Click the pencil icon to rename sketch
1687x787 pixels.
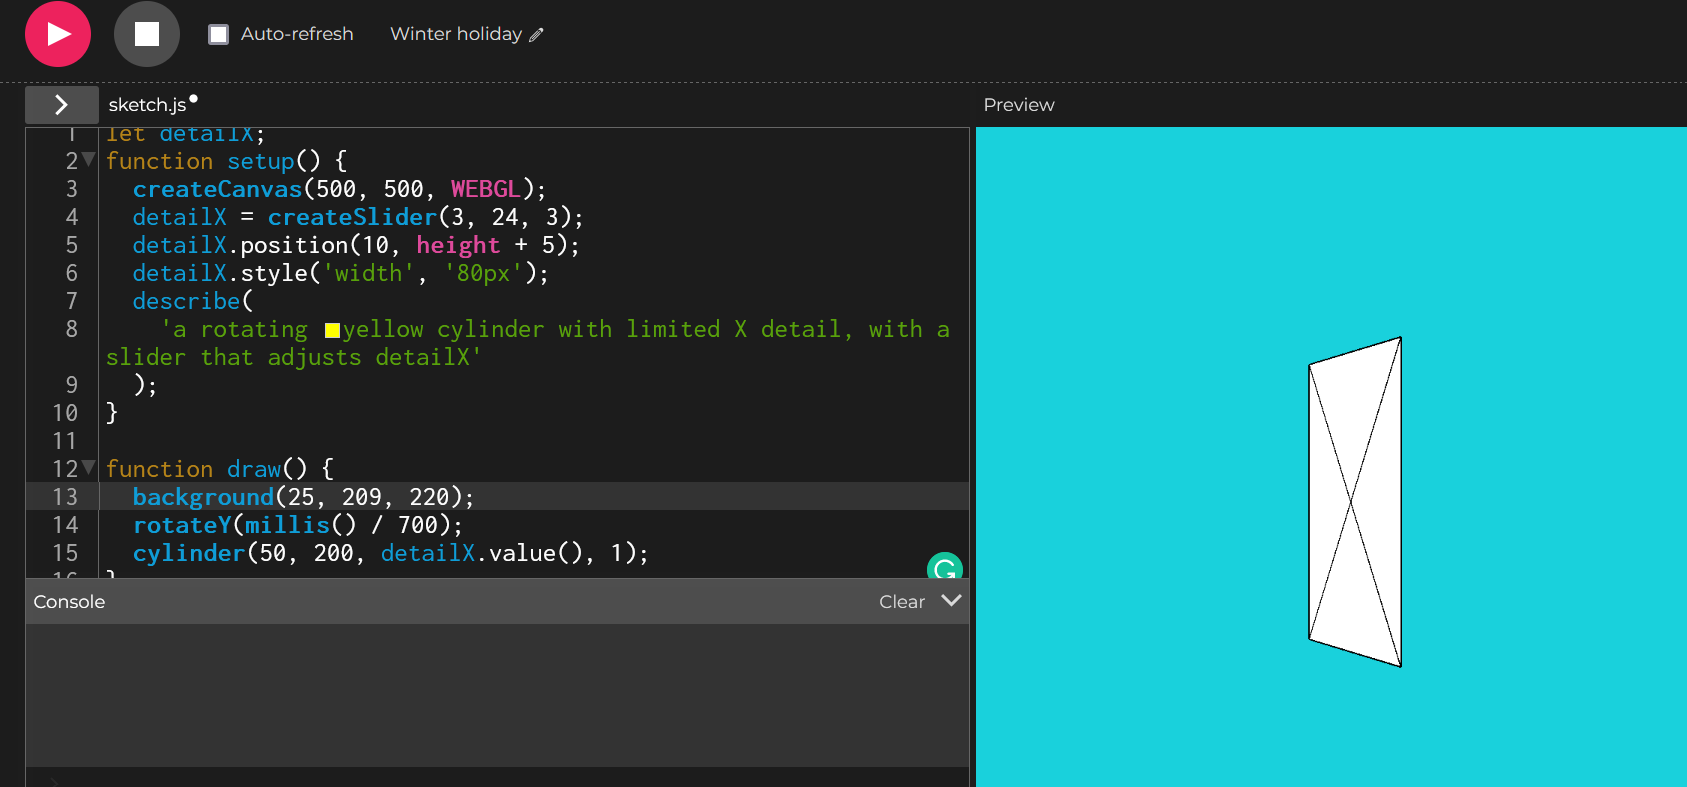click(537, 35)
